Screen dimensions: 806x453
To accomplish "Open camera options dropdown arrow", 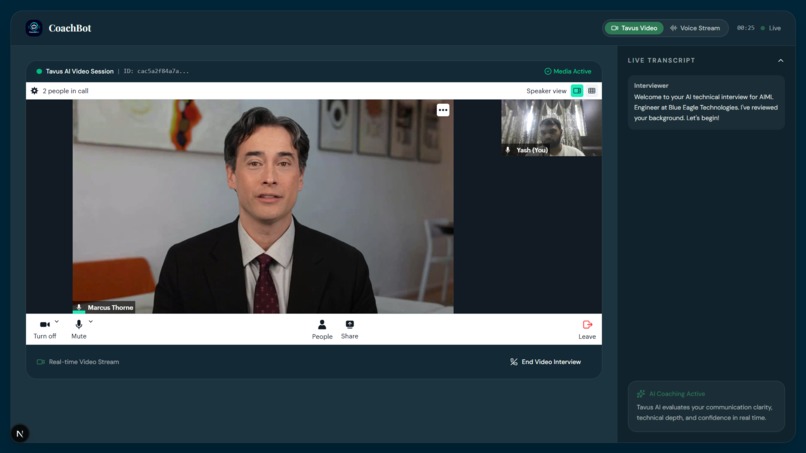I will point(57,321).
